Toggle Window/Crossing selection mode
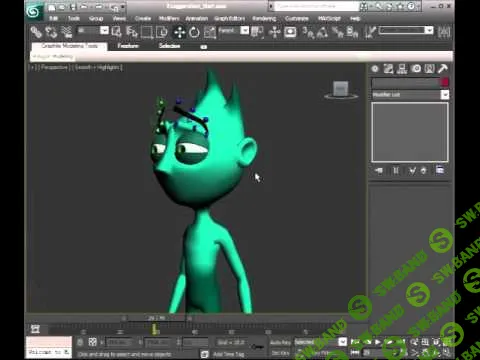 [162, 32]
